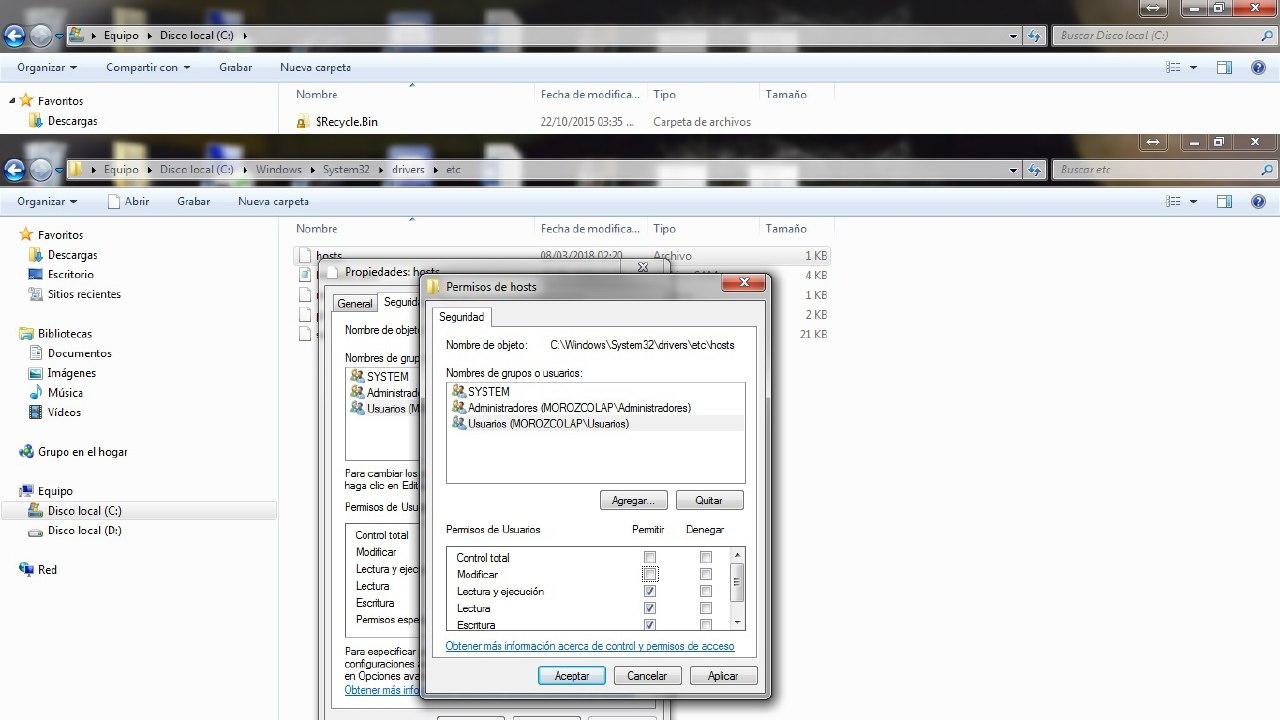The height and width of the screenshot is (720, 1280).
Task: Select Seguridad tab in Permisos de hosts
Action: click(462, 317)
